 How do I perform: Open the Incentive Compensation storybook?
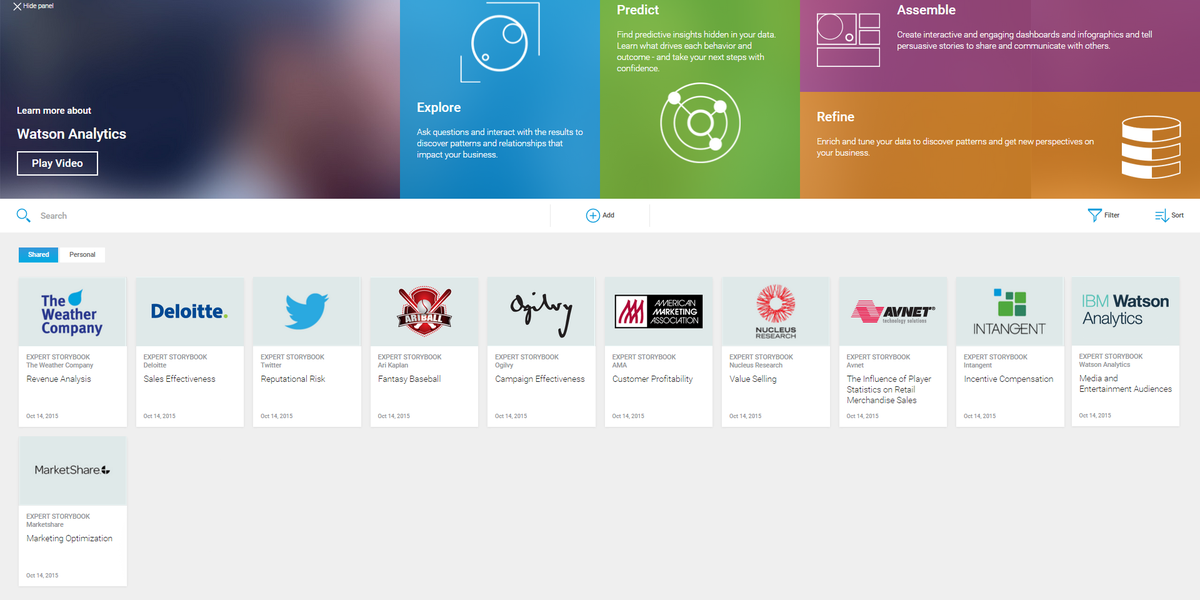point(1008,379)
